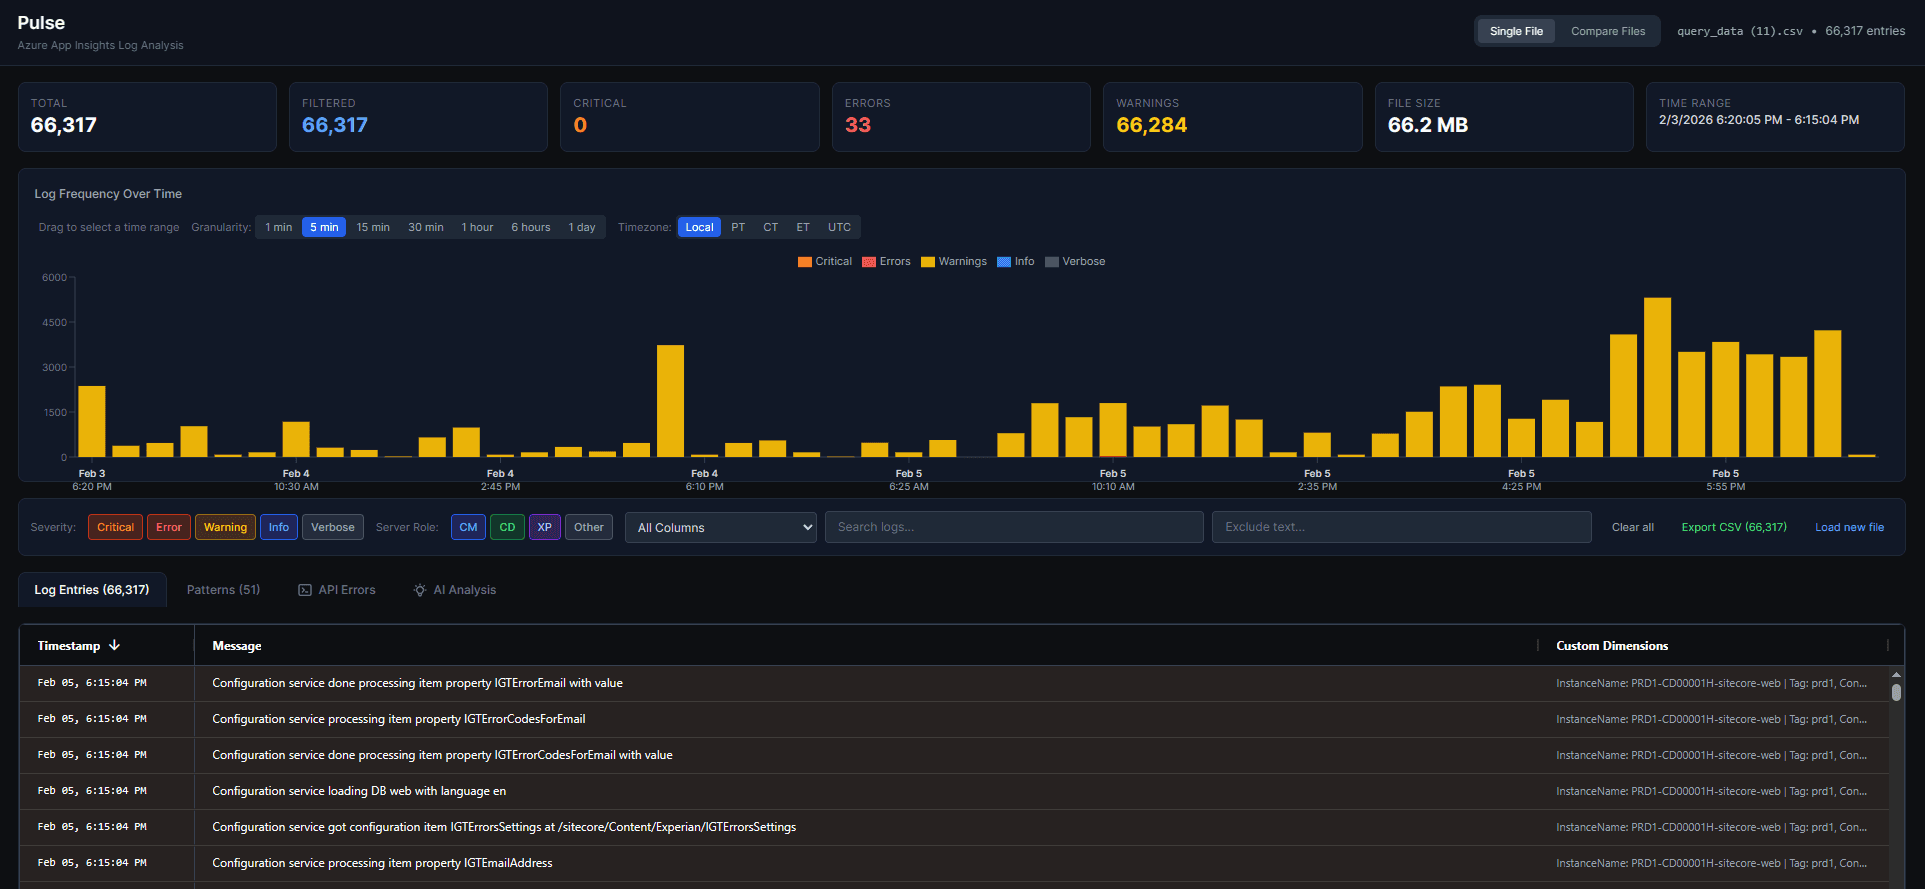Viewport: 1925px width, 889px height.
Task: Toggle Critical severity filter
Action: coord(115,527)
